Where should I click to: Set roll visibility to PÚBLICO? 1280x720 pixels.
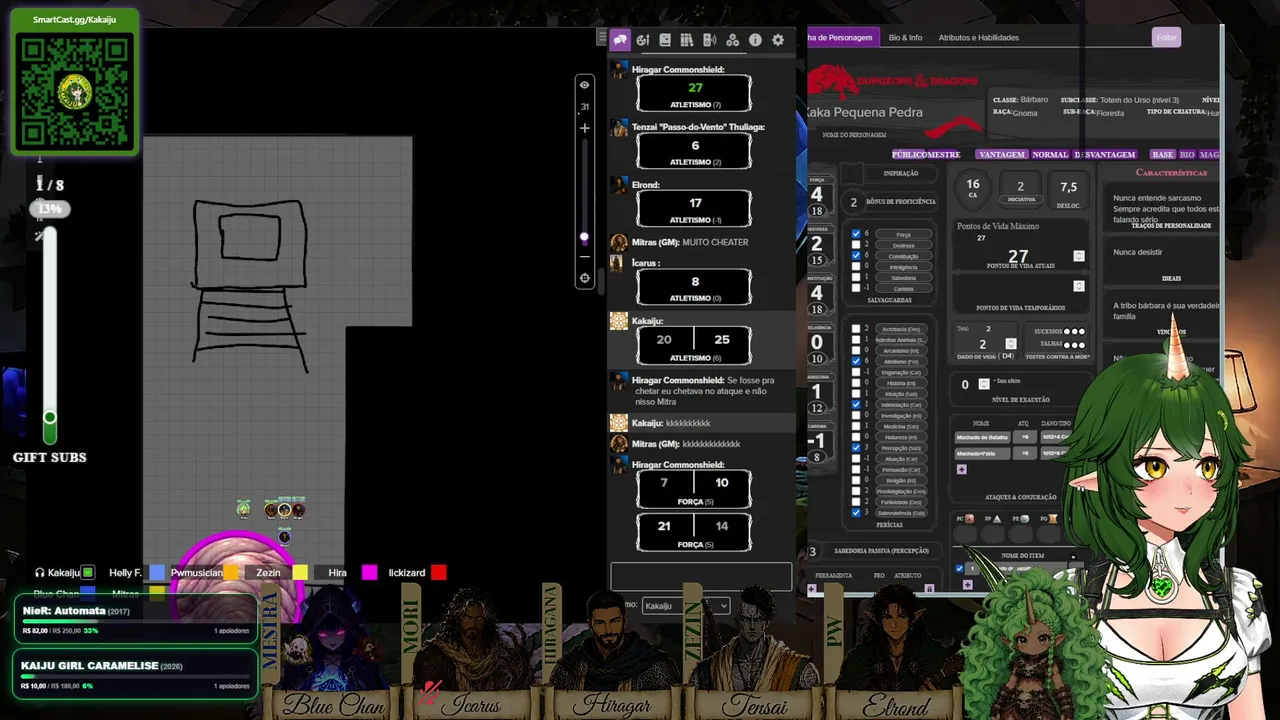click(x=909, y=155)
